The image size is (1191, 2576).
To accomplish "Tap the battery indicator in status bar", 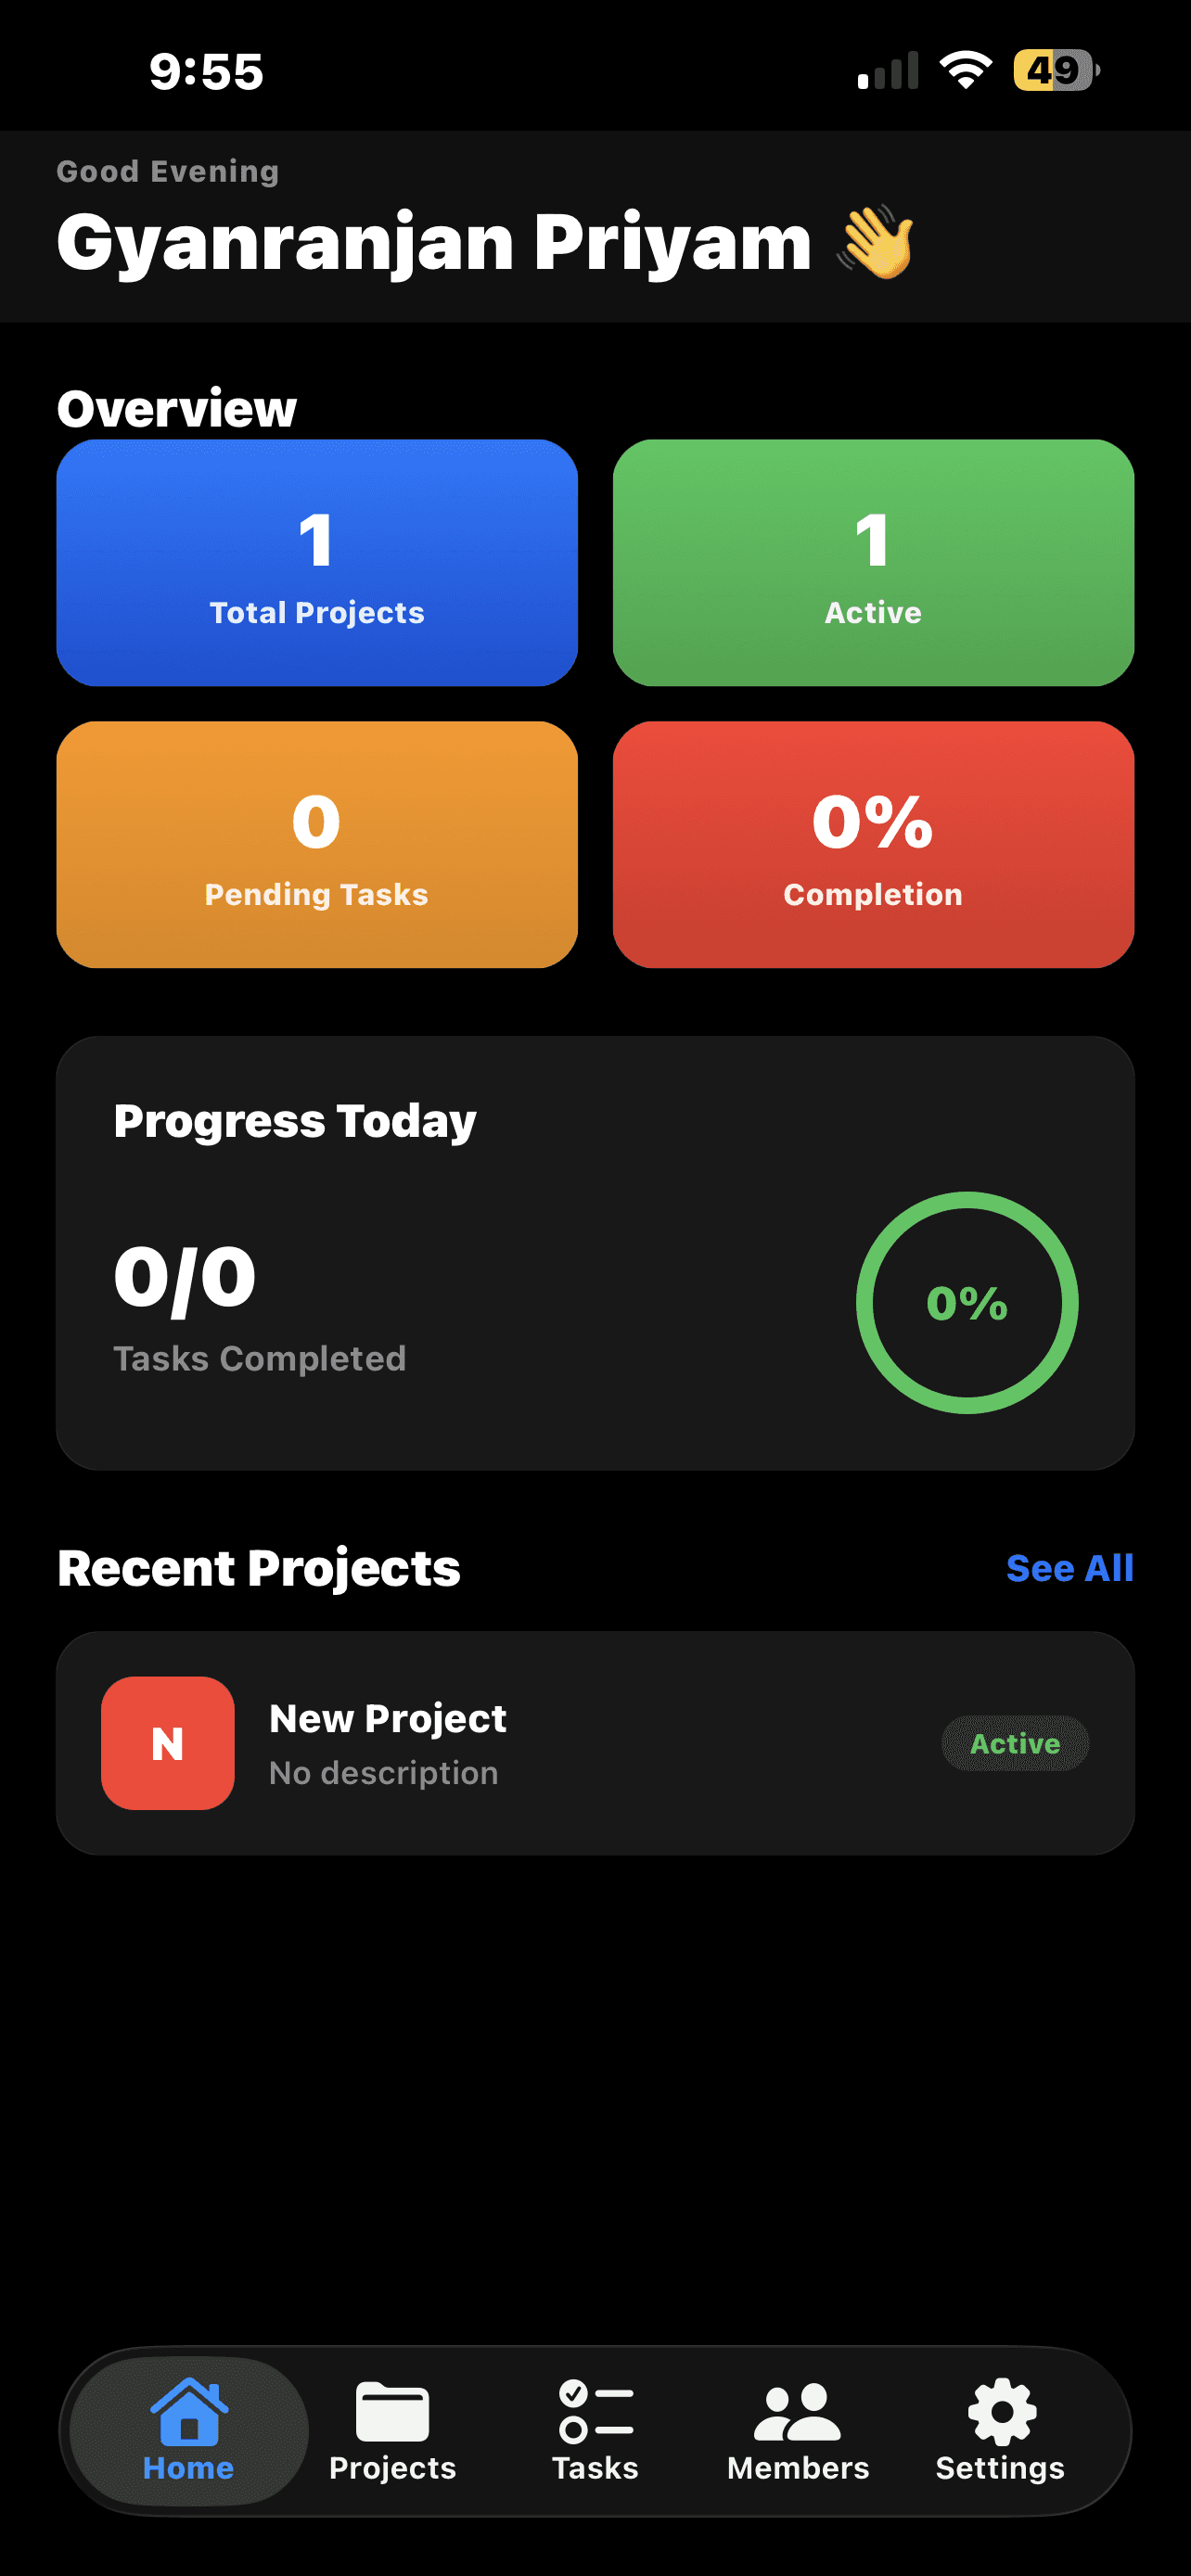I will point(1055,71).
